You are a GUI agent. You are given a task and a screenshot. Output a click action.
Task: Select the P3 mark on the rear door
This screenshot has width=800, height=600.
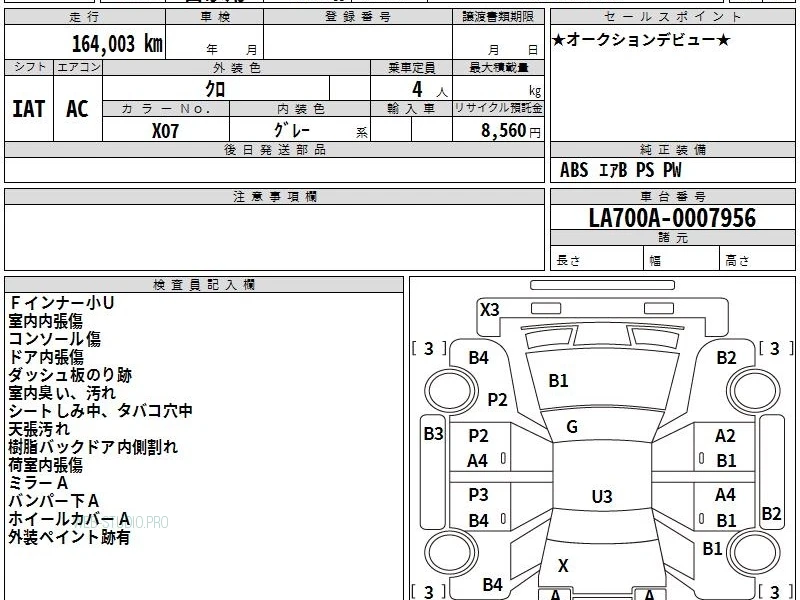pyautogui.click(x=479, y=494)
